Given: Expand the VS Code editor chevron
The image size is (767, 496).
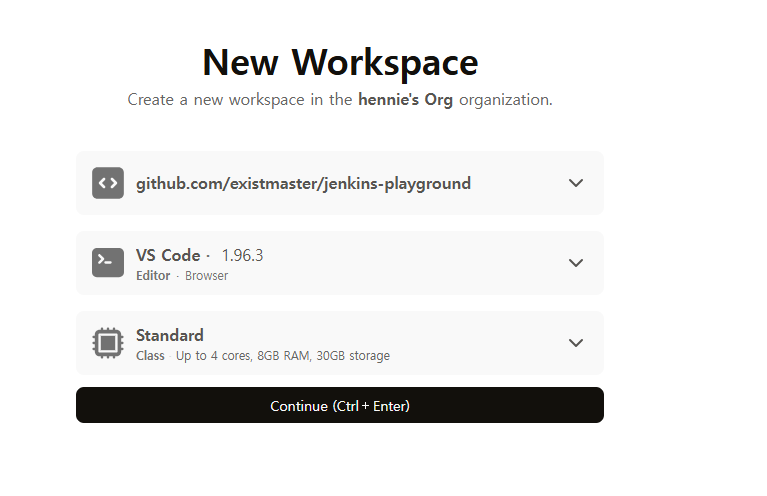Looking at the screenshot, I should [x=576, y=263].
